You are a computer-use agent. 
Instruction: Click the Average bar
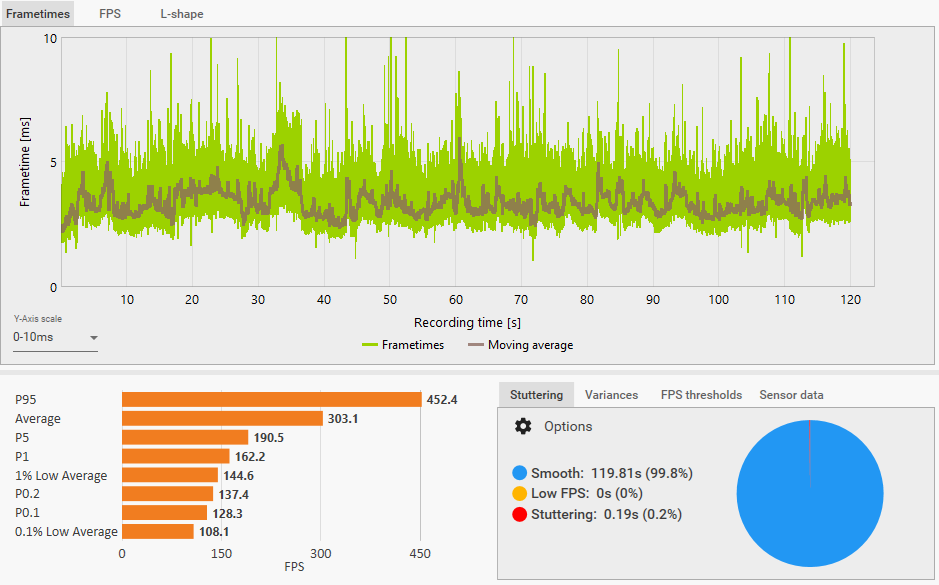(222, 419)
